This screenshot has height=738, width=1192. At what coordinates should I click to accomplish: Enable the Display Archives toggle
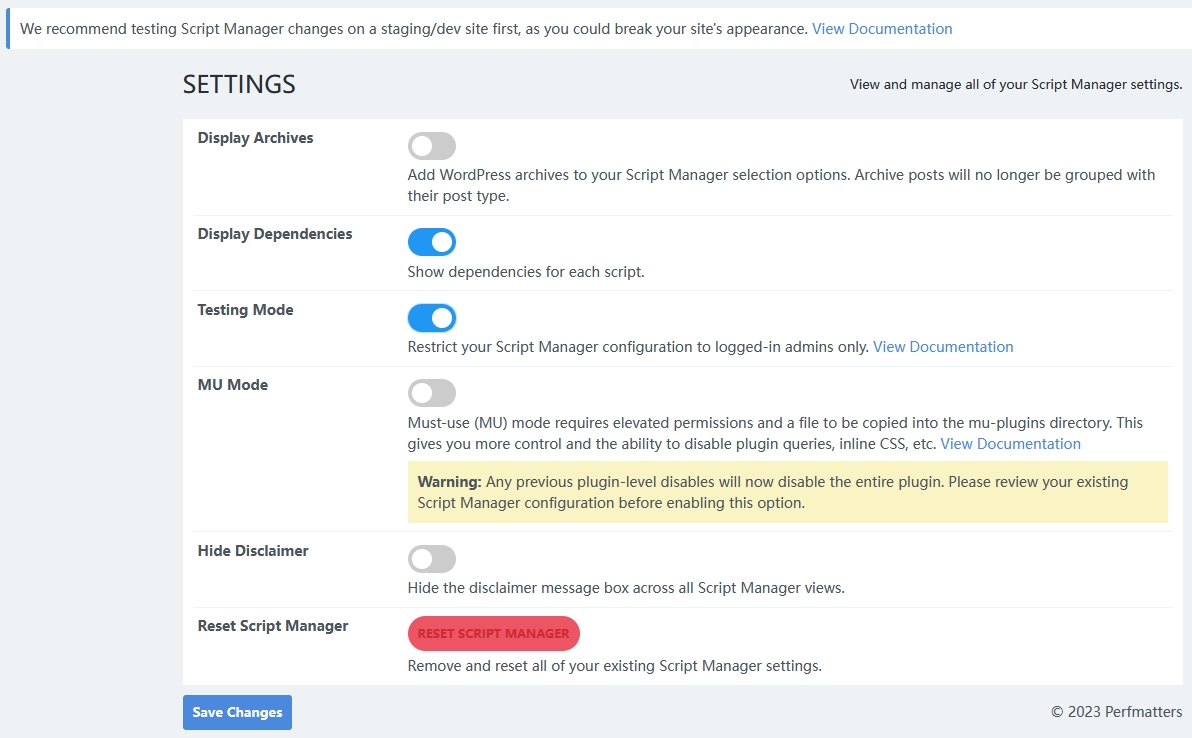coord(431,146)
